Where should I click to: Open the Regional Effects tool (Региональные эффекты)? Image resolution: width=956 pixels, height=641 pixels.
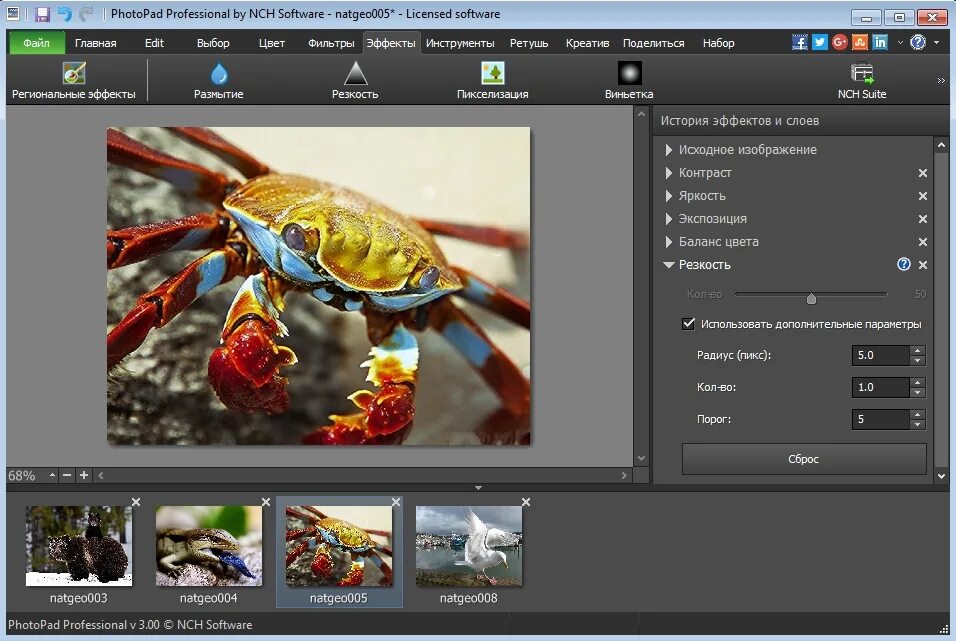click(x=73, y=80)
